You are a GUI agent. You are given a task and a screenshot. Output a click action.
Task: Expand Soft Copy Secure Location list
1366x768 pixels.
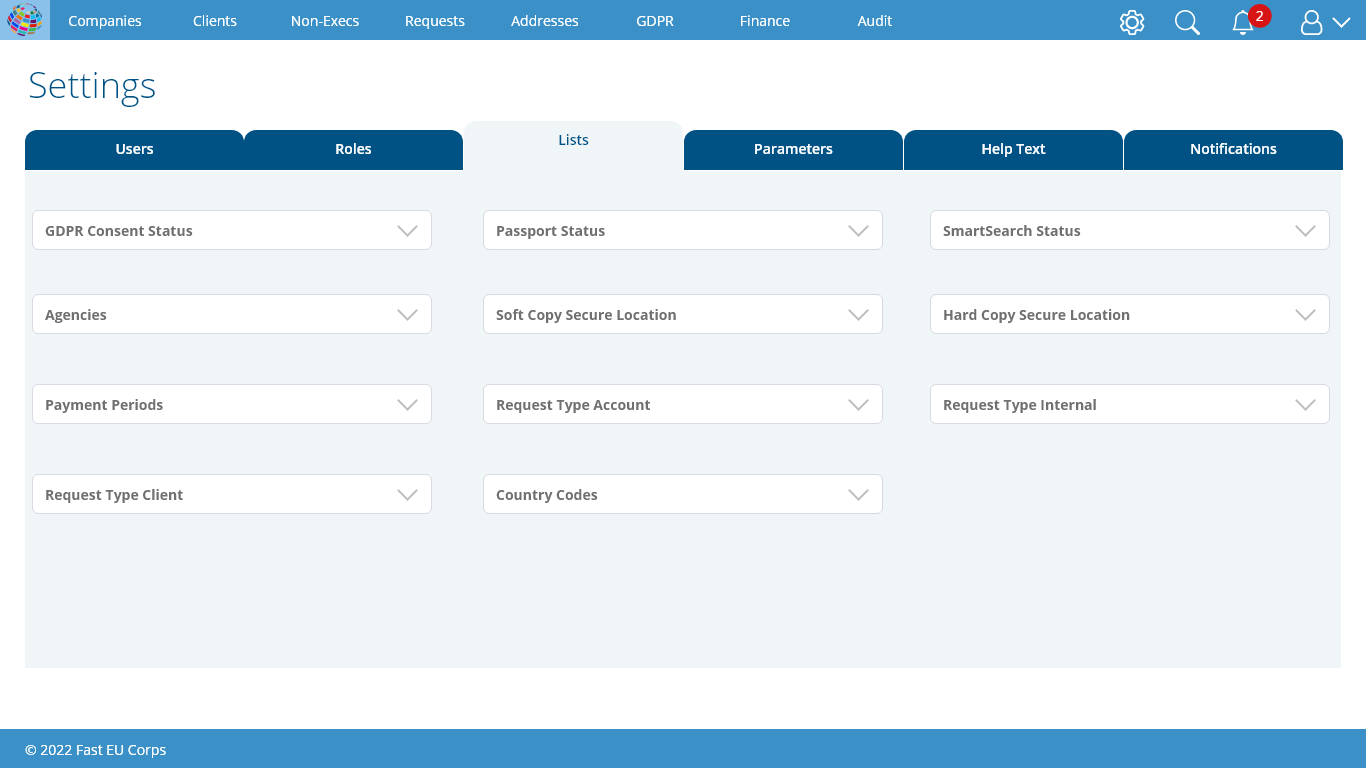683,314
